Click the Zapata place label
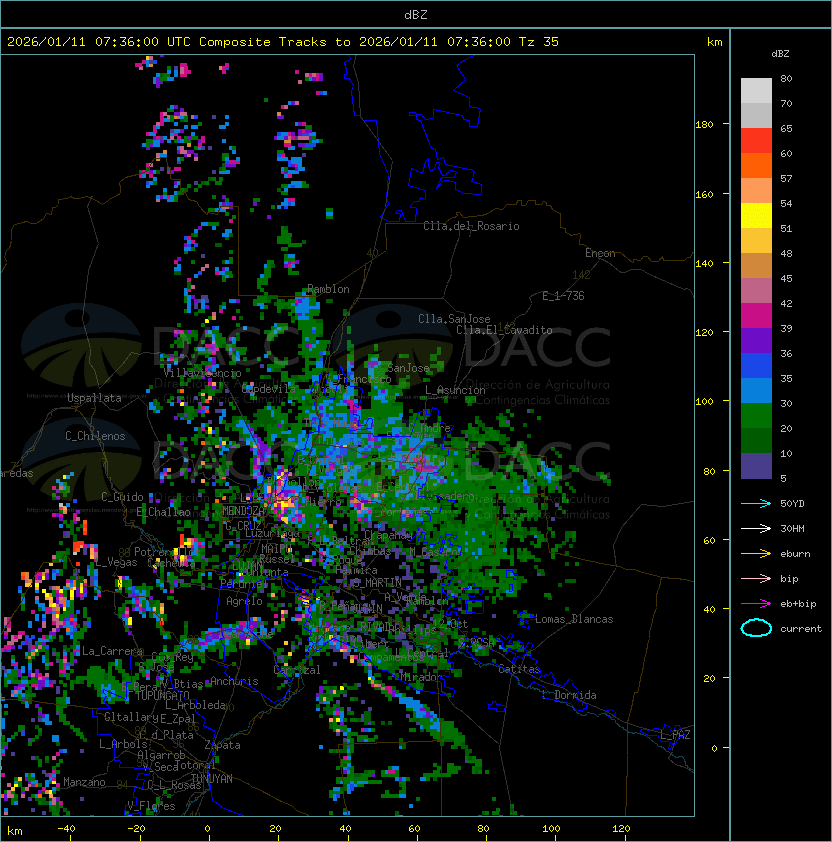 [x=222, y=745]
